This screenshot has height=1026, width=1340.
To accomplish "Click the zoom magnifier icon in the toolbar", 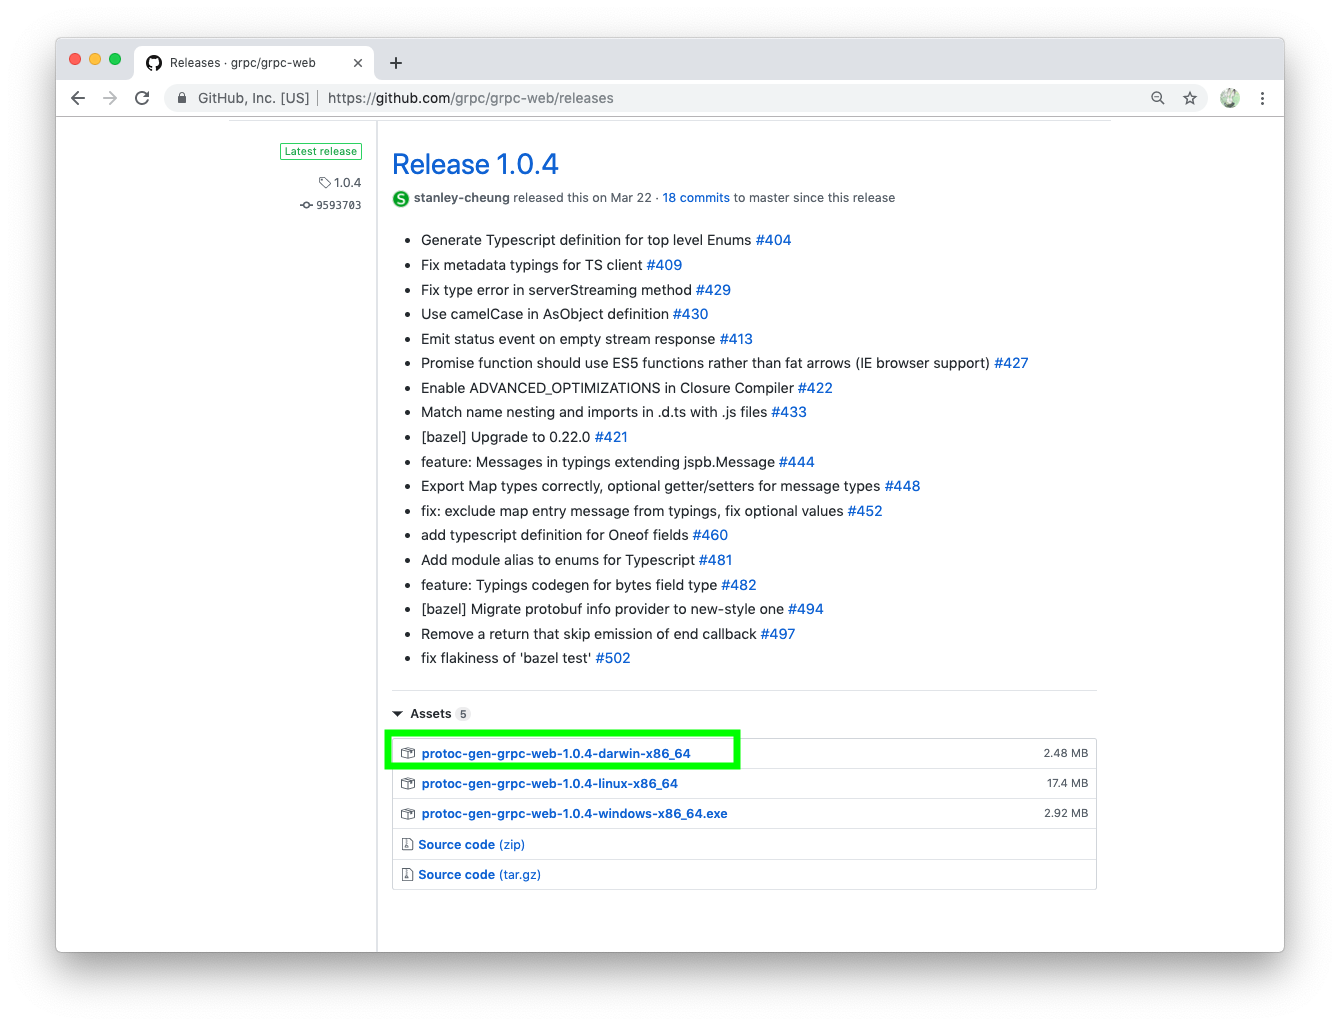I will click(1157, 98).
